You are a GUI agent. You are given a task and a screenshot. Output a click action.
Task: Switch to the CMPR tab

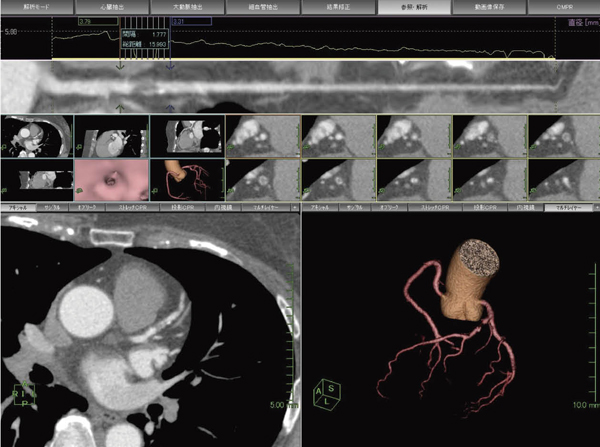coord(562,7)
